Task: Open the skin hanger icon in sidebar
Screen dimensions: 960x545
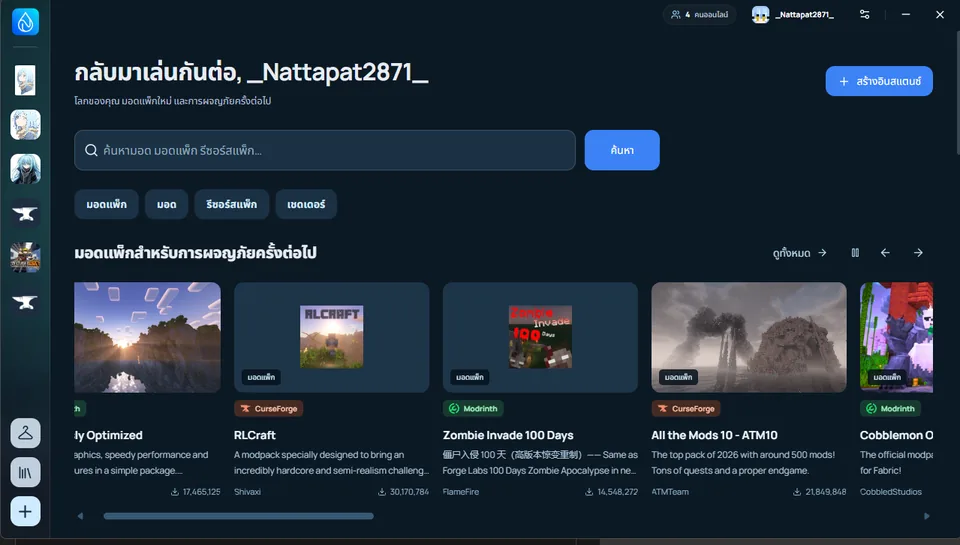Action: pos(25,433)
